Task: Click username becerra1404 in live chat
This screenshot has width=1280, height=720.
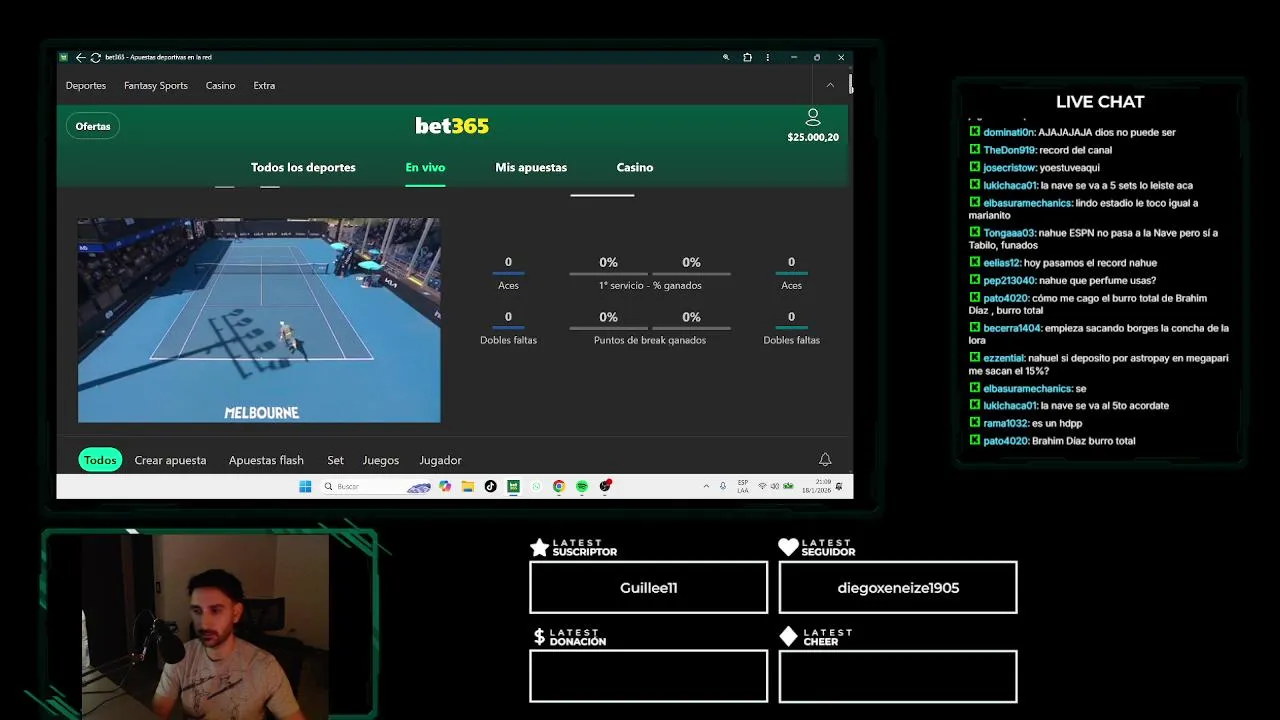Action: click(x=1012, y=328)
